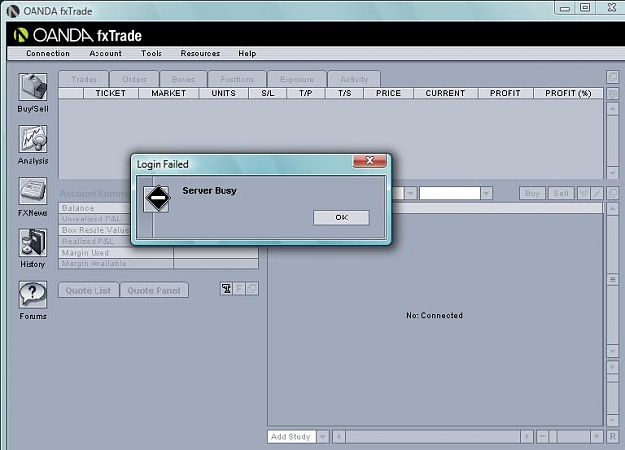Open the History sidebar icon
This screenshot has height=450, width=625.
[x=33, y=242]
